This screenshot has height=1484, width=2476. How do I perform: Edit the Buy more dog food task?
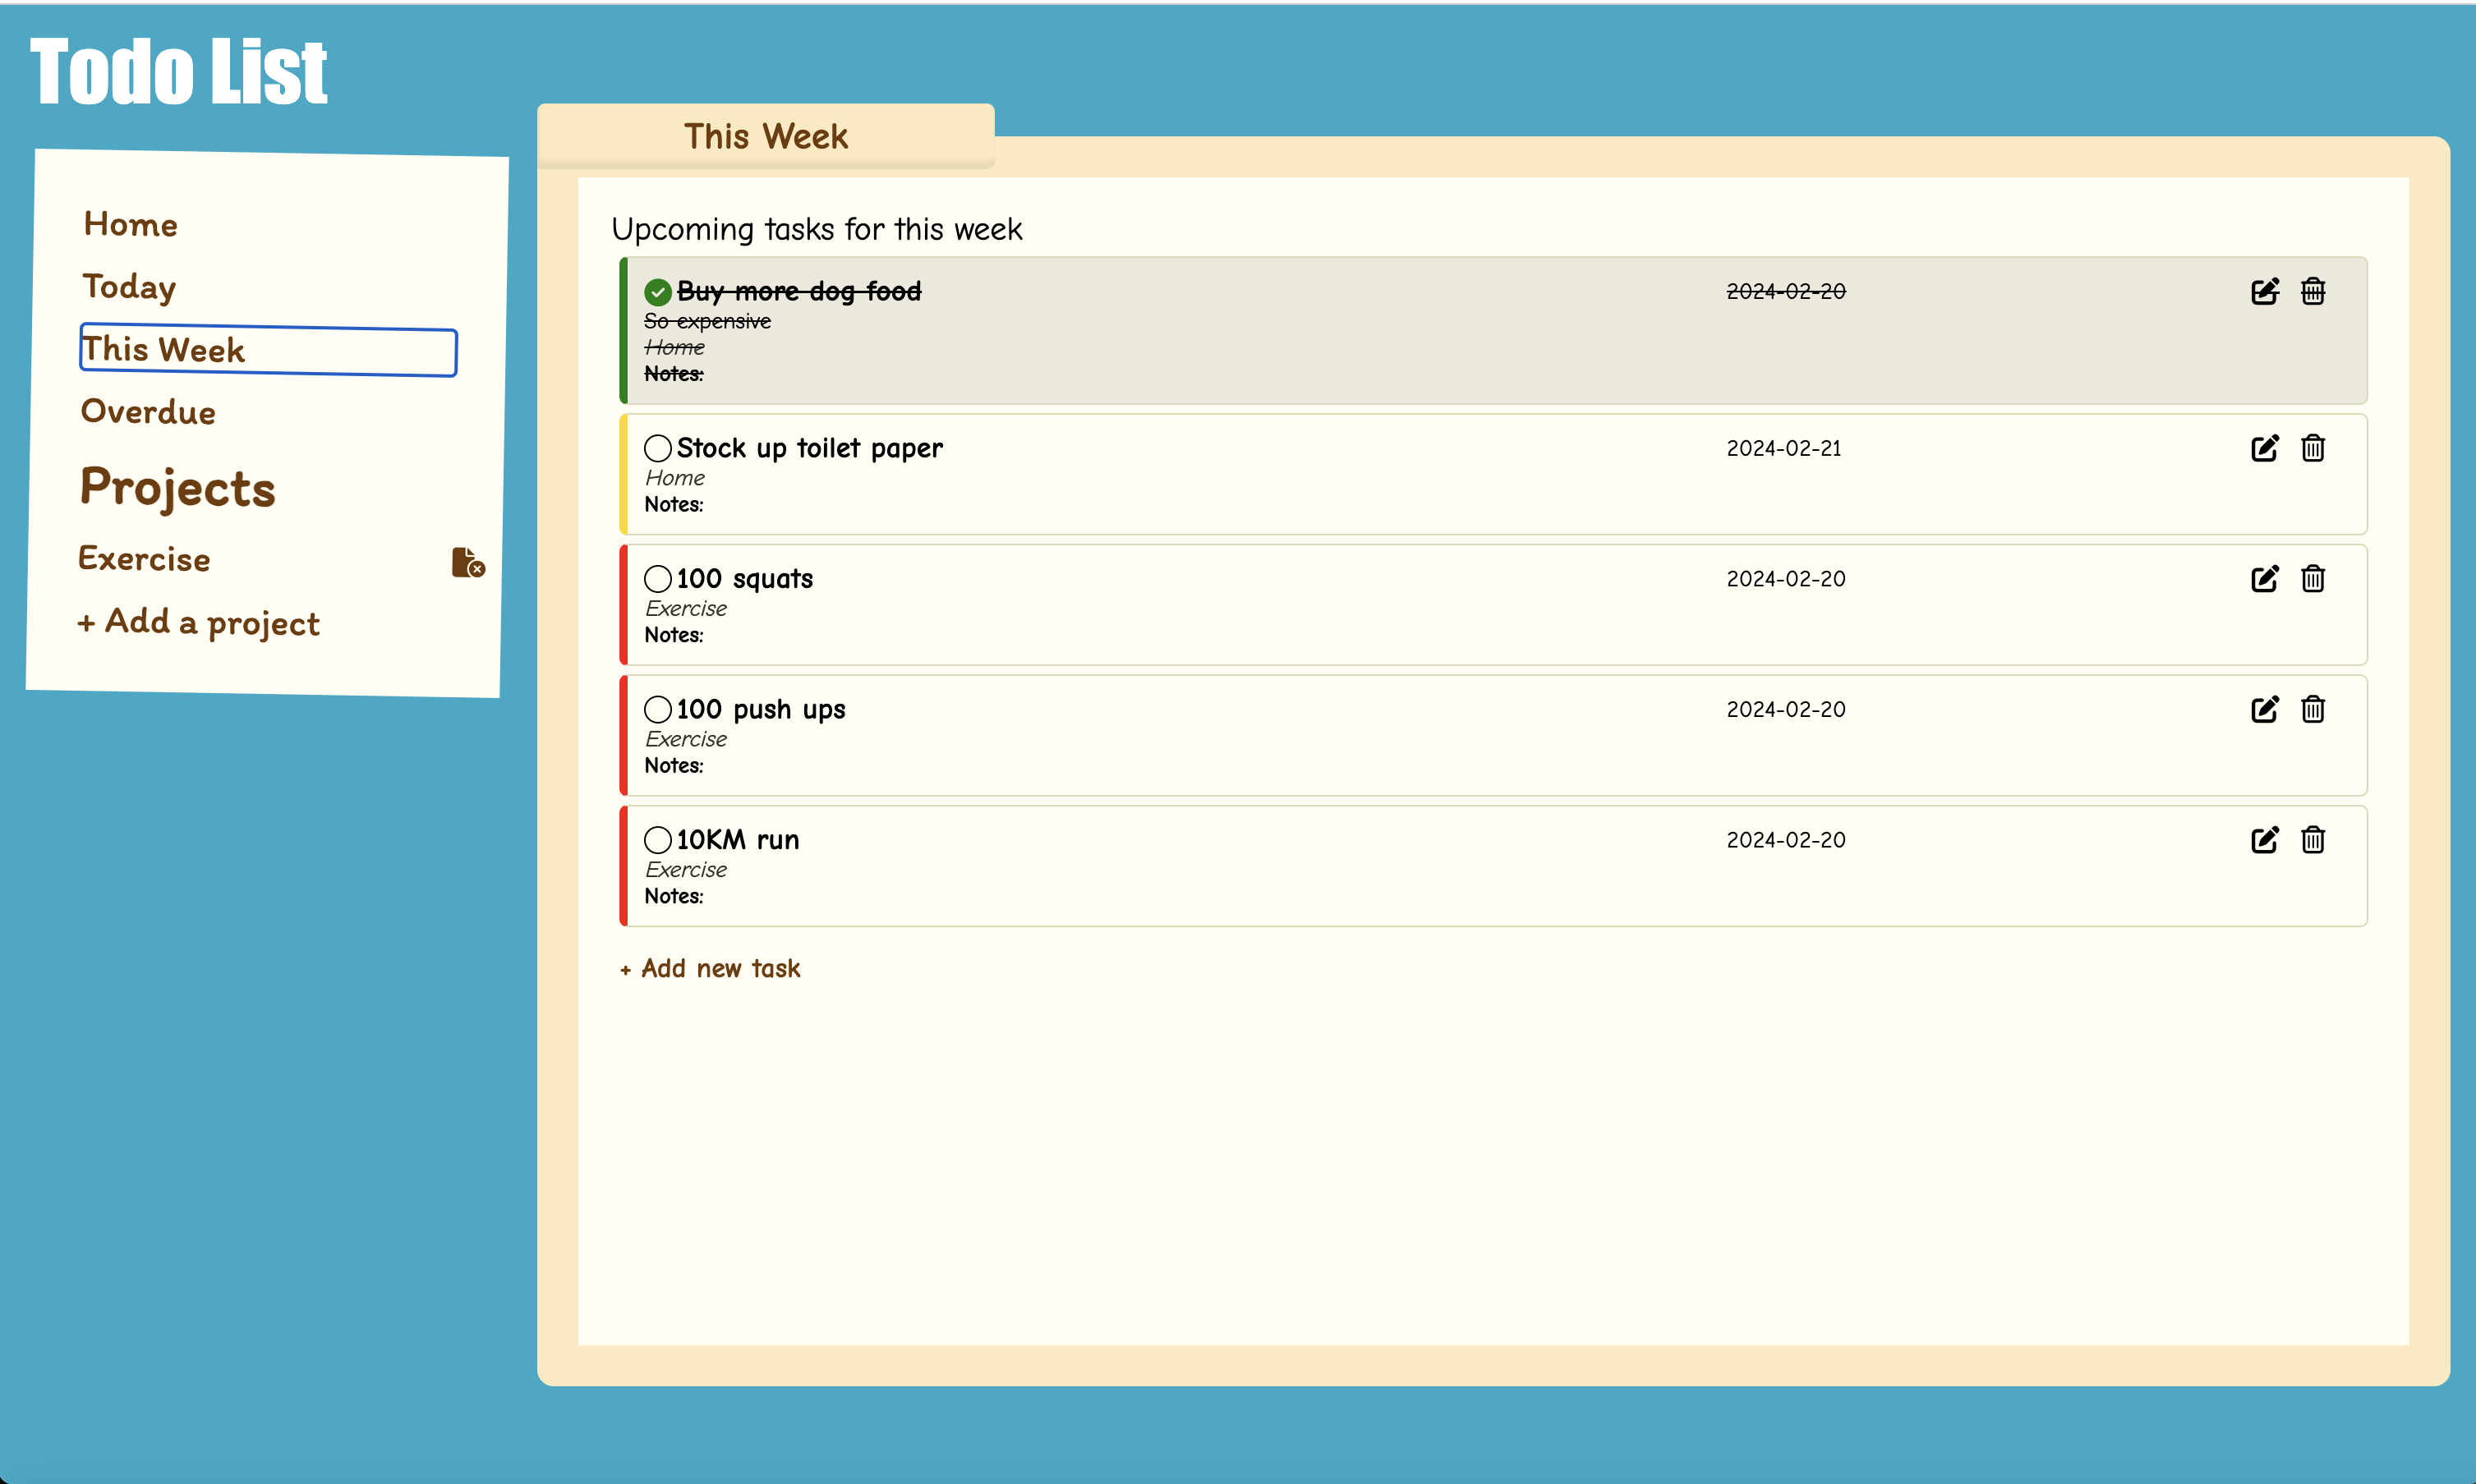coord(2264,291)
